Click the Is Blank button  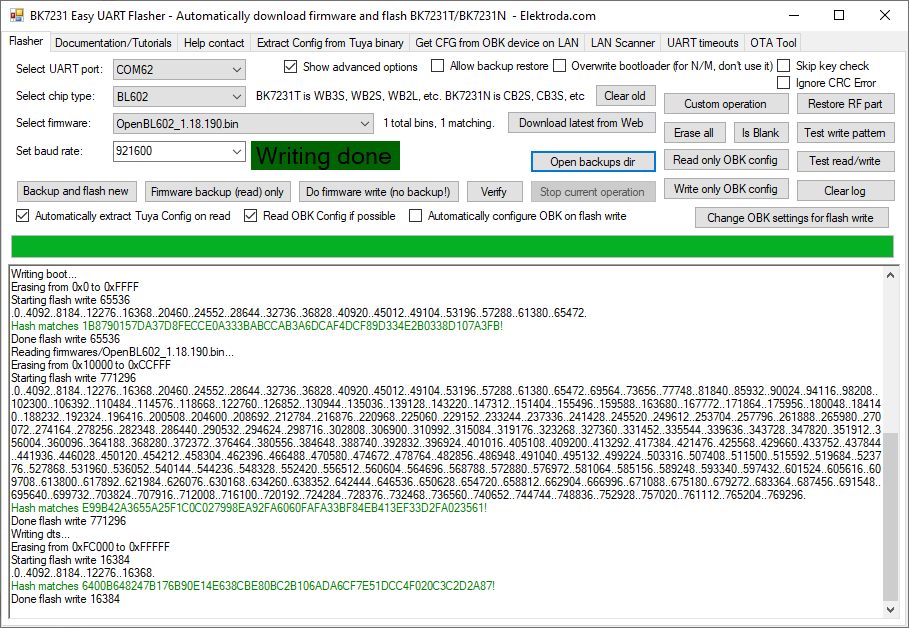tap(761, 133)
